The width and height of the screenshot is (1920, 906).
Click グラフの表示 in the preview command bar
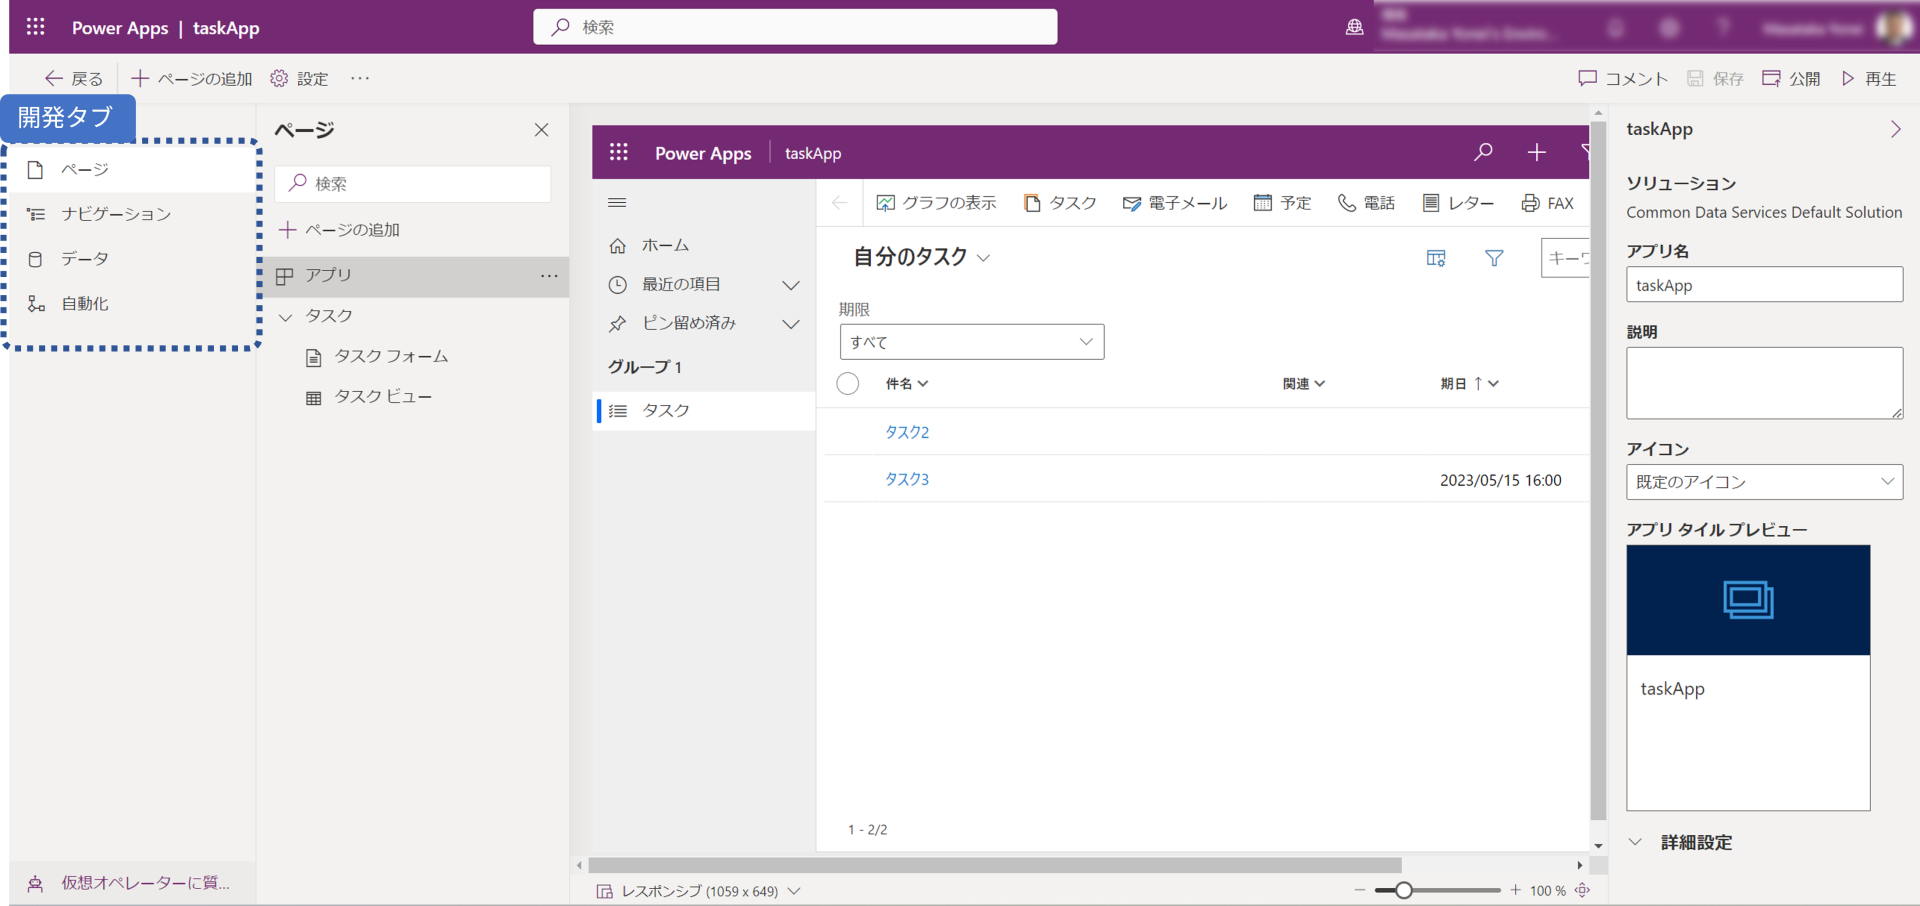[936, 203]
